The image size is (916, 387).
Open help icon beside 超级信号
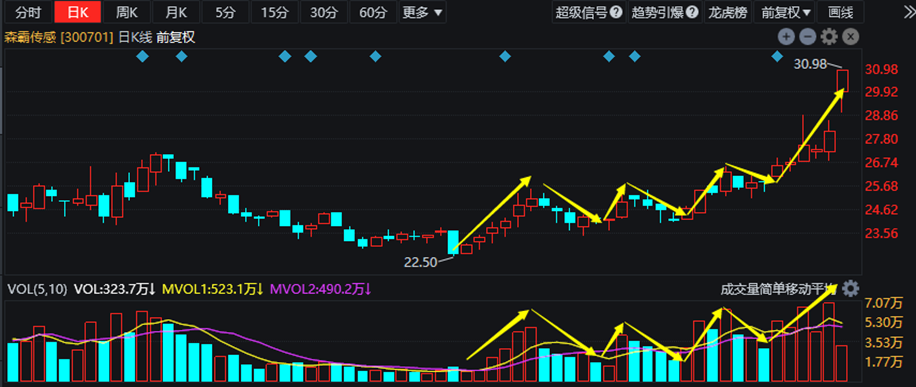(616, 12)
